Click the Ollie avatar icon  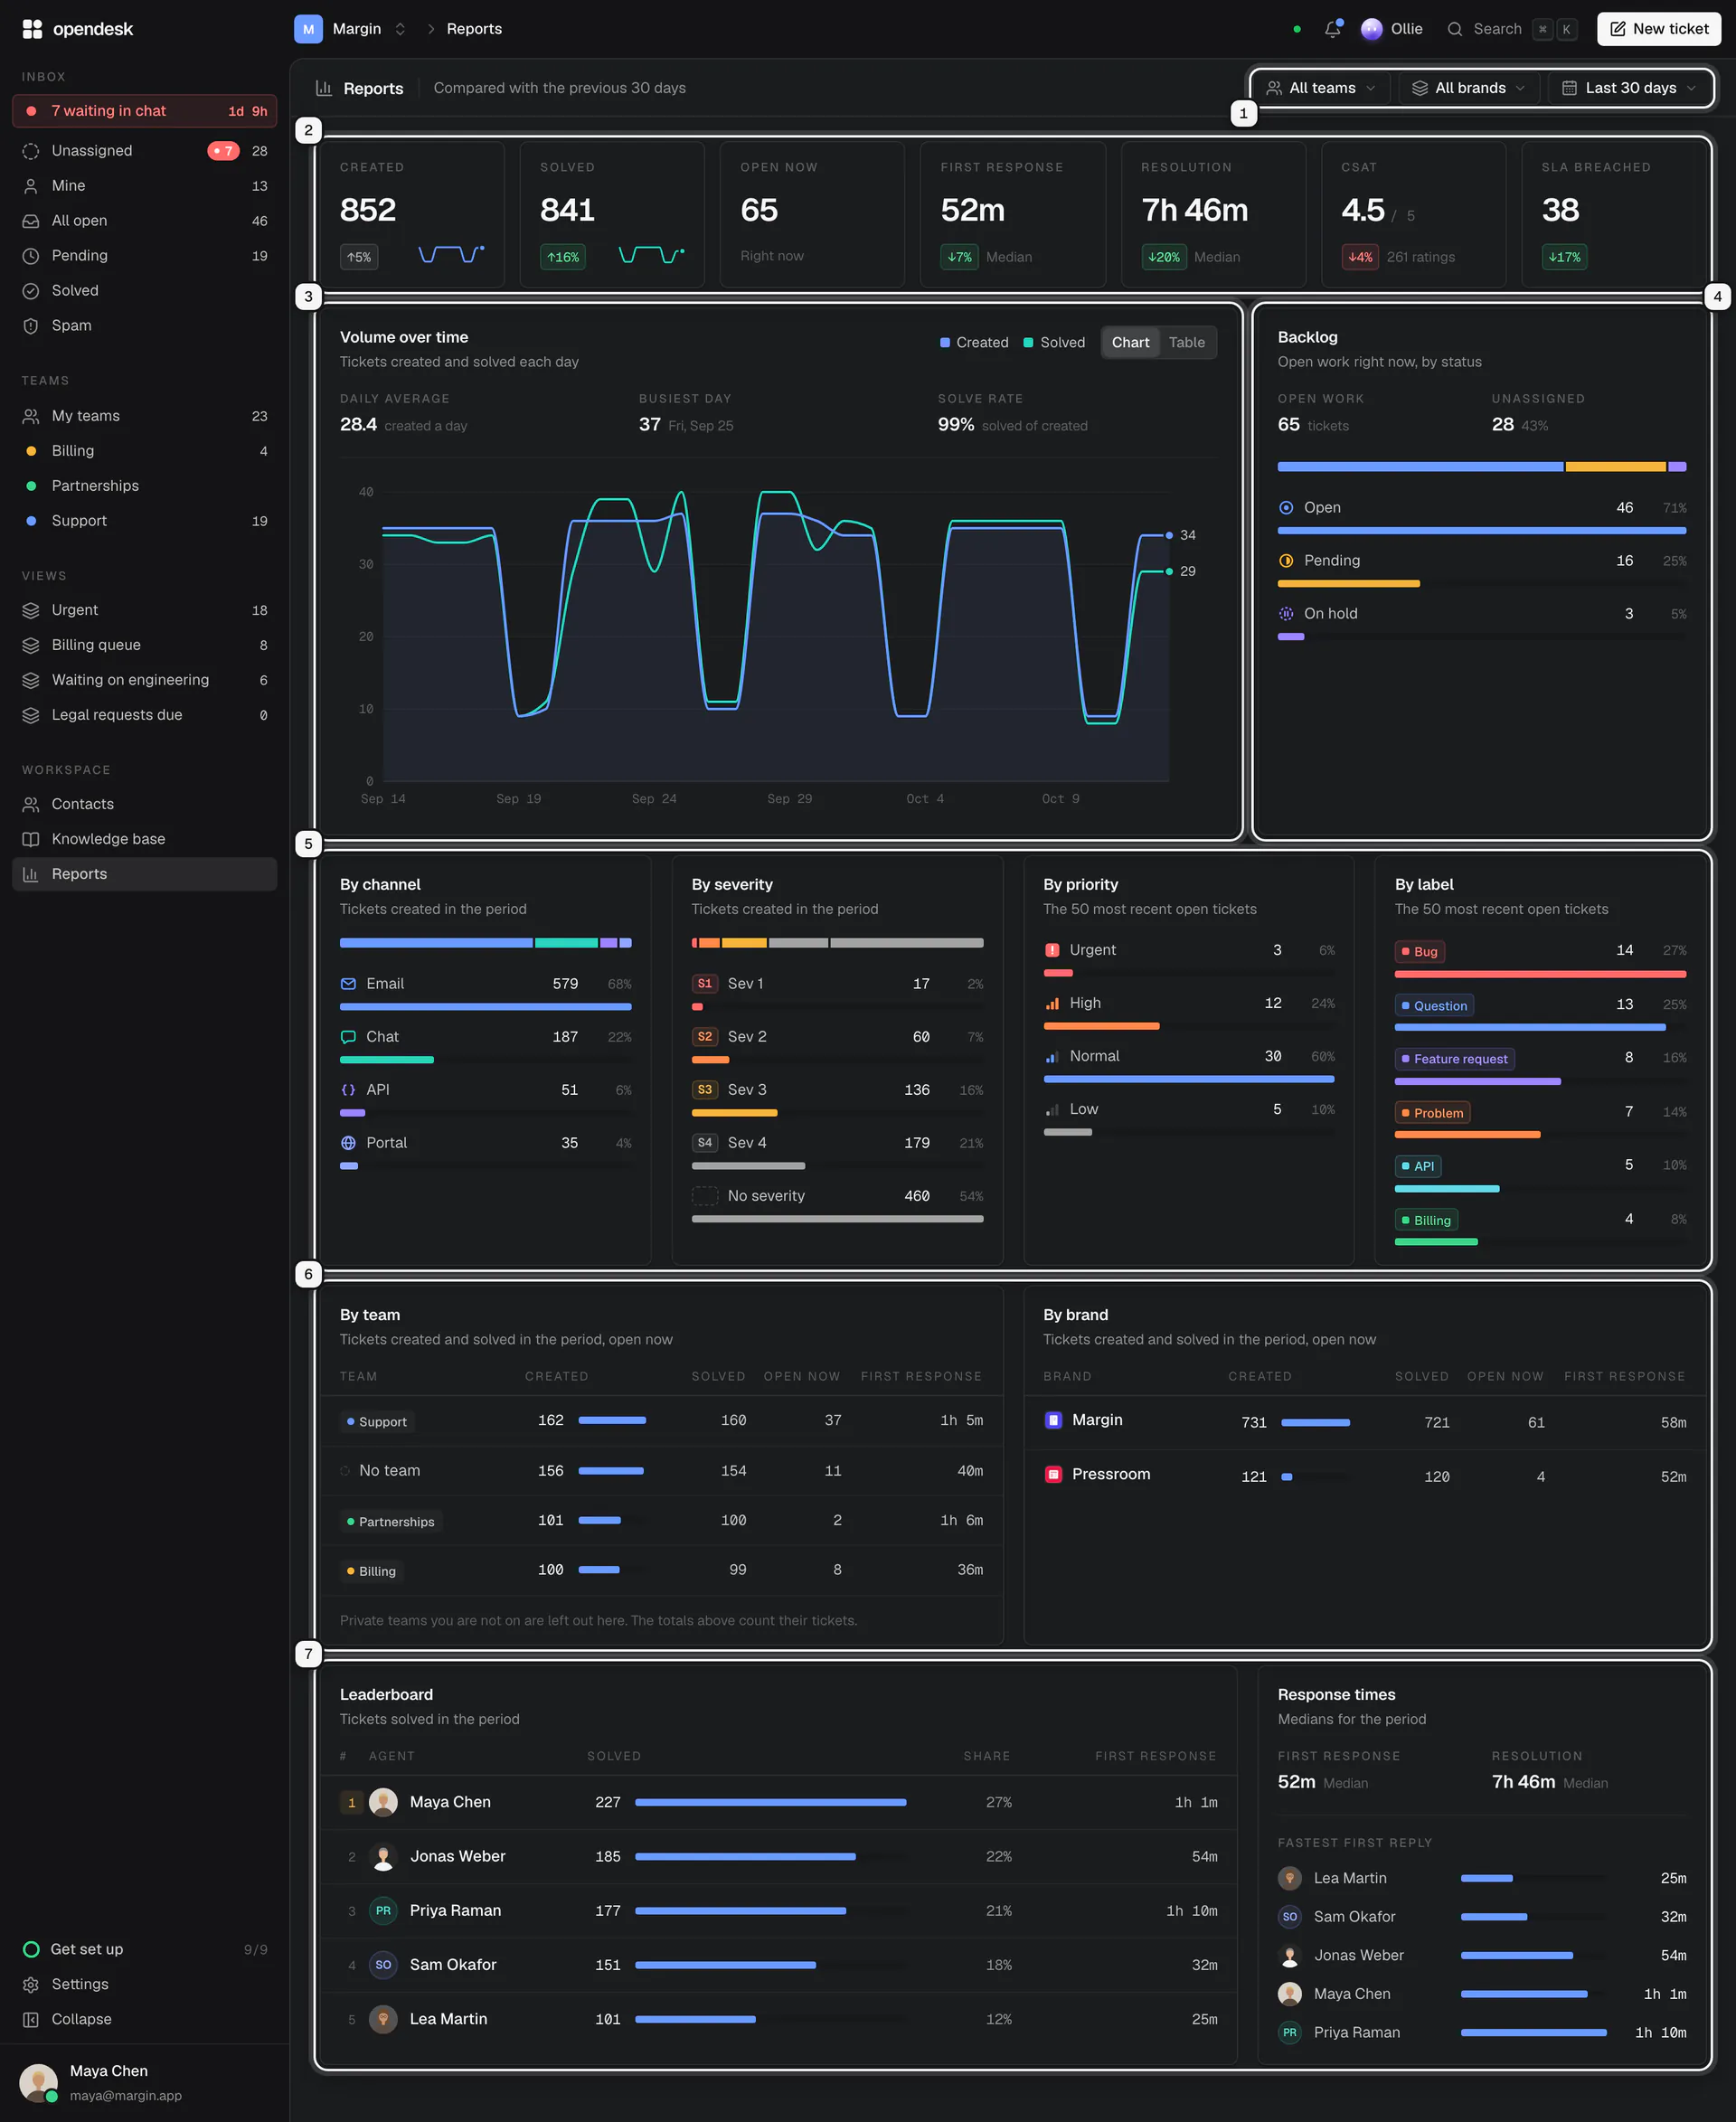pyautogui.click(x=1371, y=29)
